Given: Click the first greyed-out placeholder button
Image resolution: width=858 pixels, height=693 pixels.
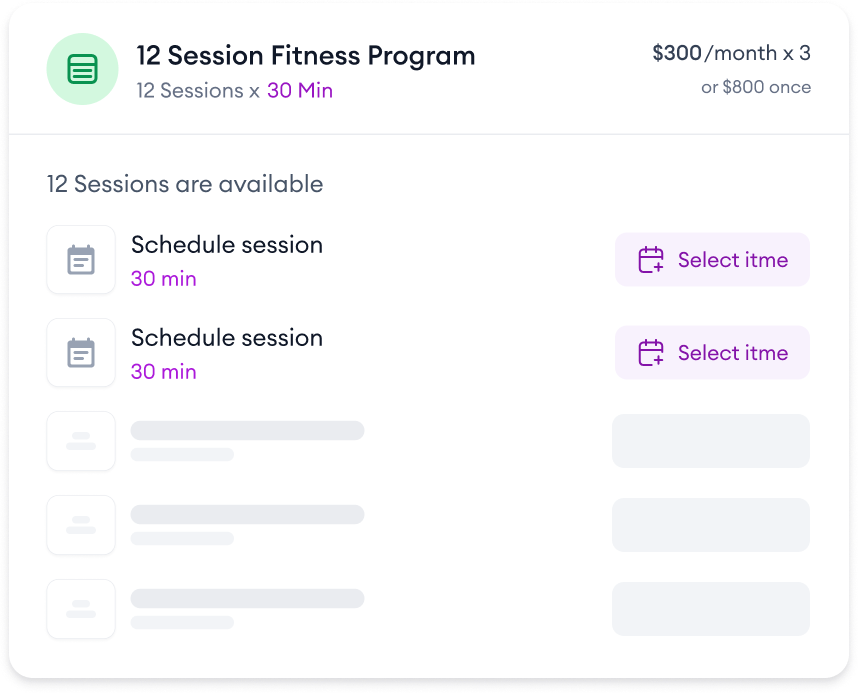Looking at the screenshot, I should [x=711, y=441].
